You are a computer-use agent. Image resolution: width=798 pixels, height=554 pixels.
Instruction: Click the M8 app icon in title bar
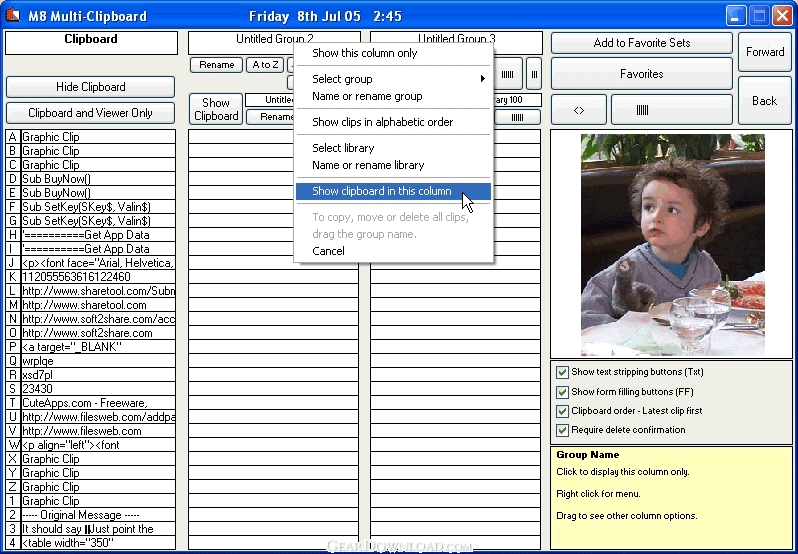coord(13,16)
